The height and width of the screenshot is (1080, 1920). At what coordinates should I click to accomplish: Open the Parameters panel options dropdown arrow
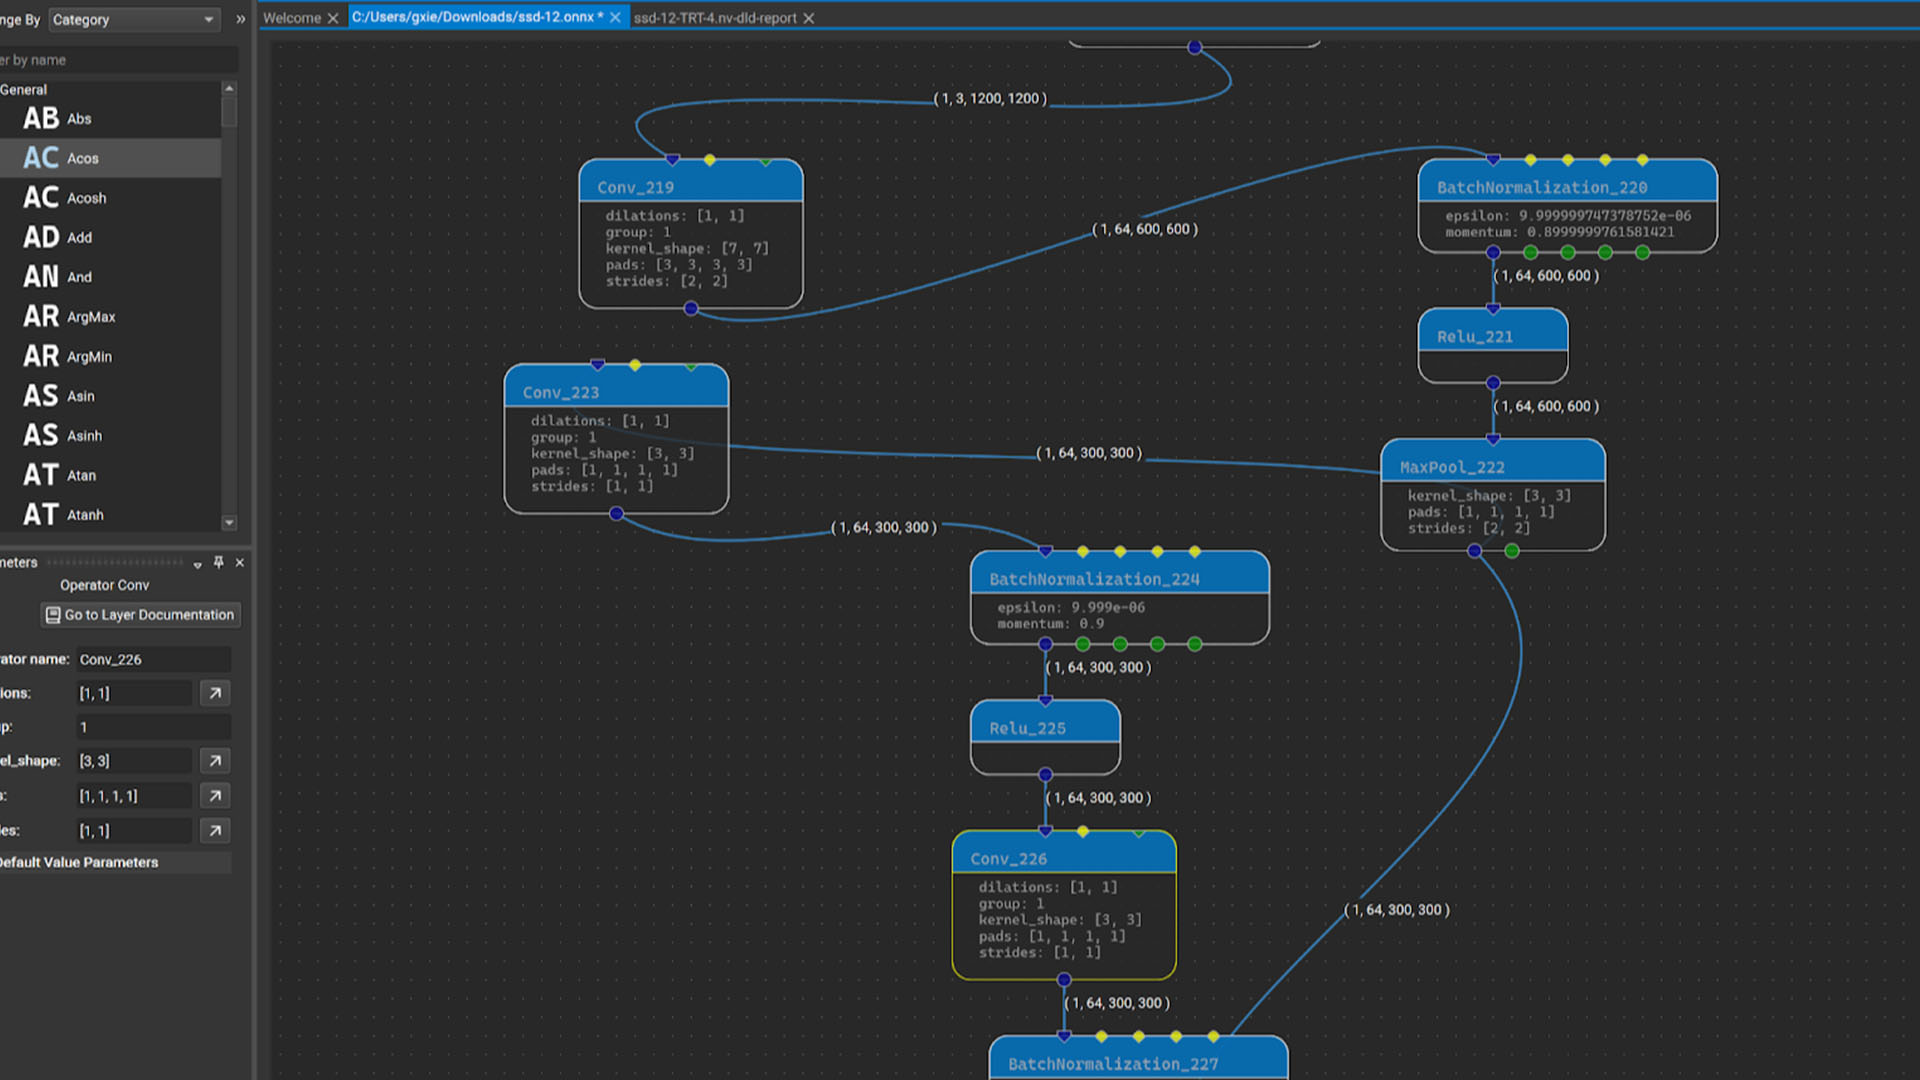[x=198, y=565]
